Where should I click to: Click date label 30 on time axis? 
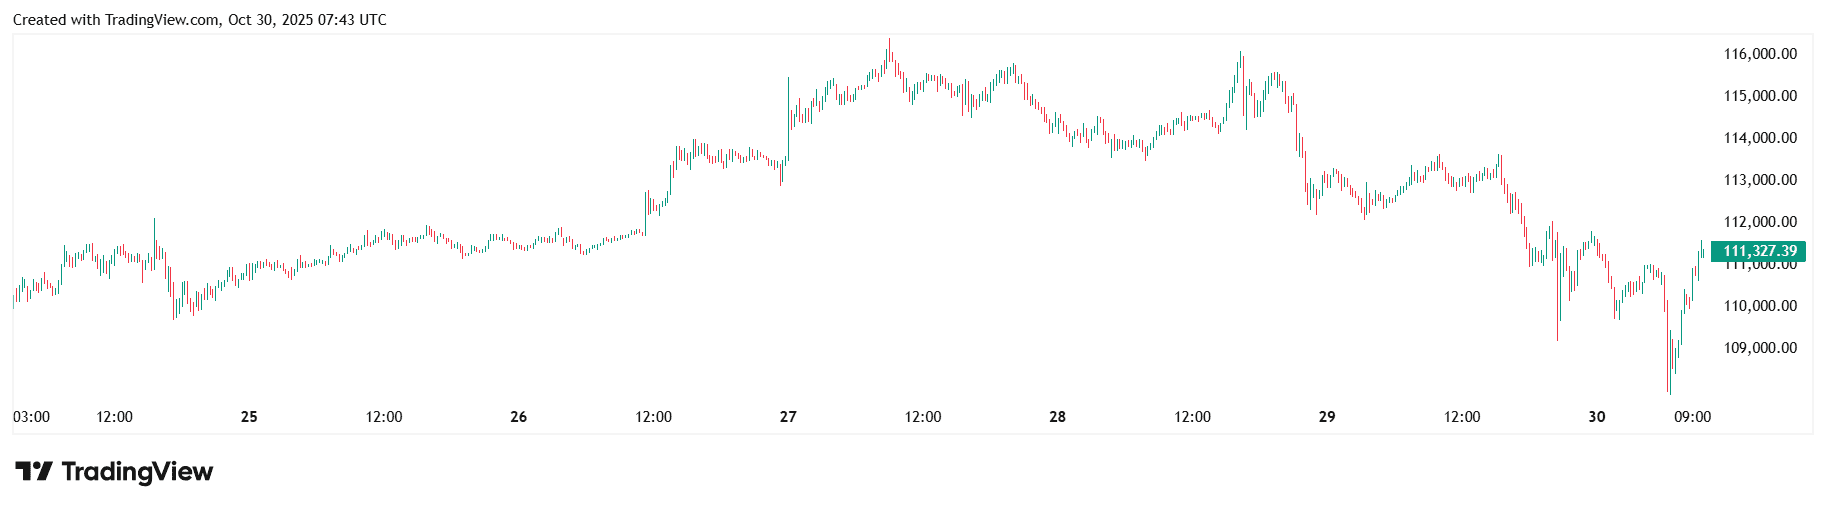1596,417
